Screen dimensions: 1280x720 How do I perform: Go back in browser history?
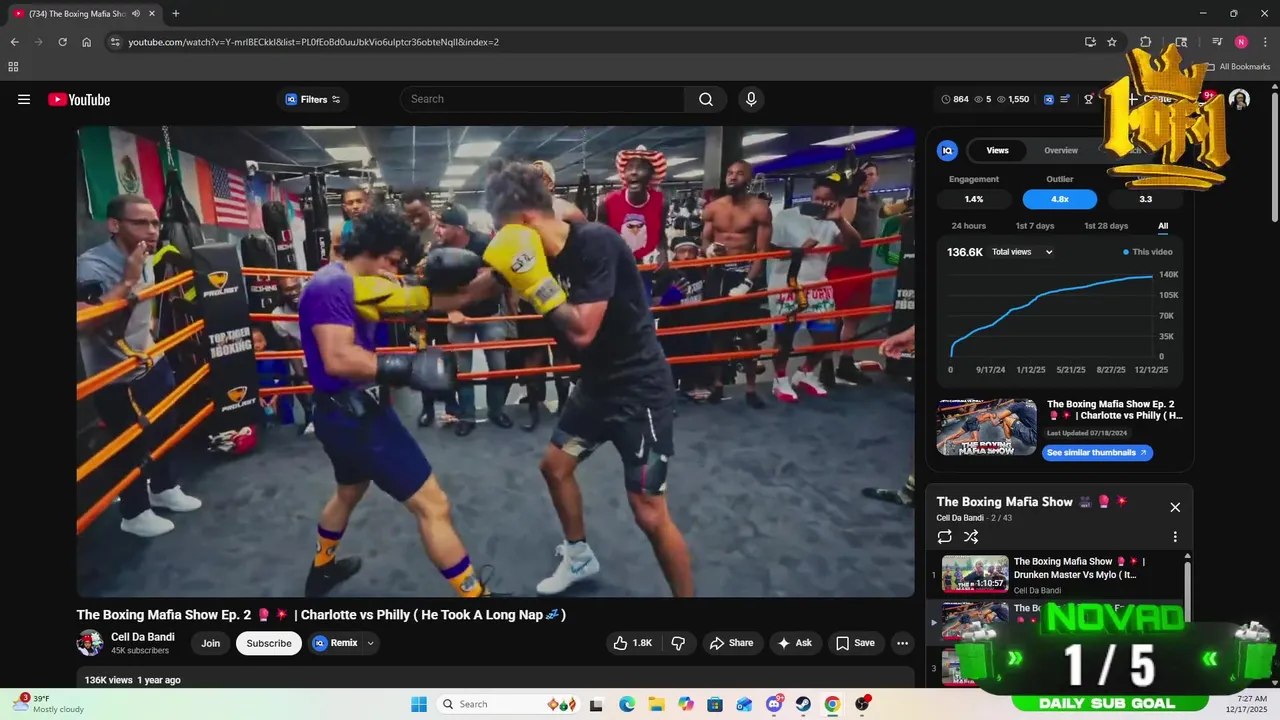point(14,42)
